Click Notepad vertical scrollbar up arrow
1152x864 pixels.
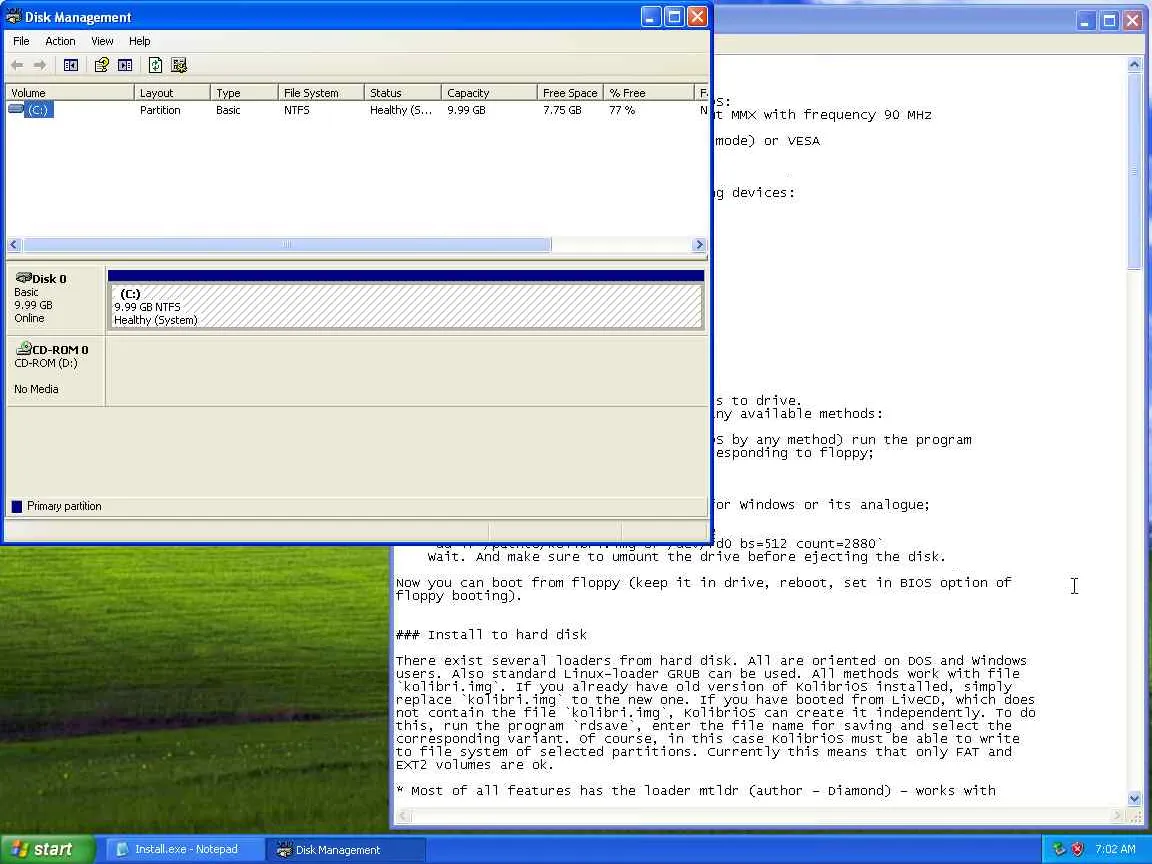[x=1134, y=65]
